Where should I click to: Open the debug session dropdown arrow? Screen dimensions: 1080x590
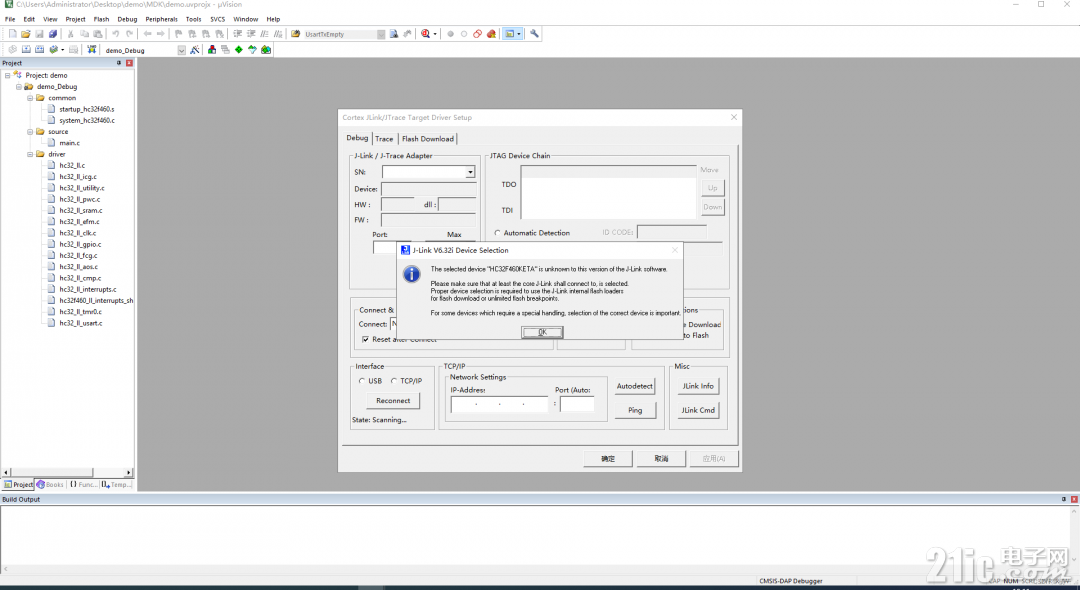click(435, 34)
